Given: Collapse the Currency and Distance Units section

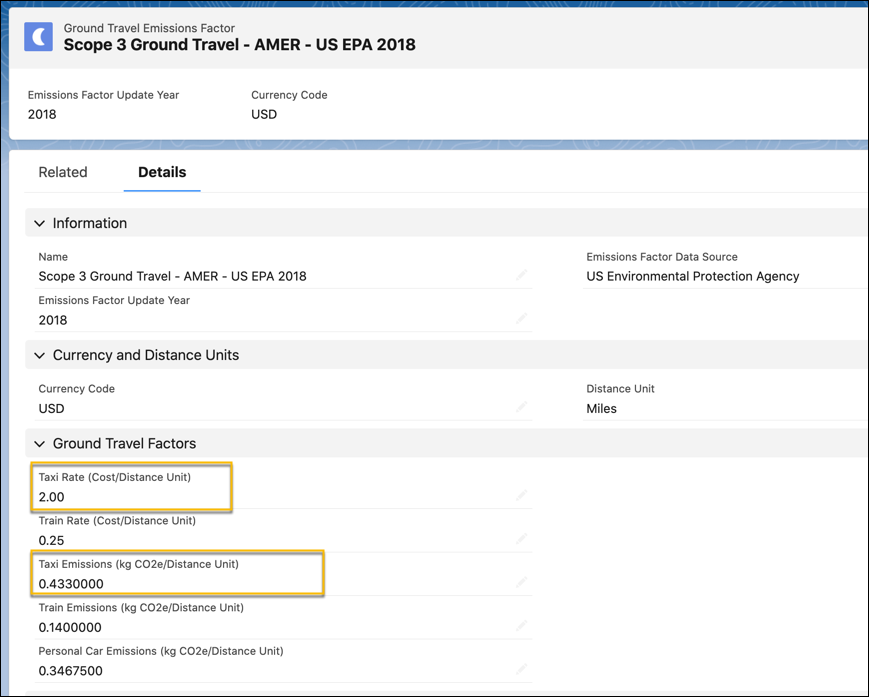Looking at the screenshot, I should pos(39,355).
